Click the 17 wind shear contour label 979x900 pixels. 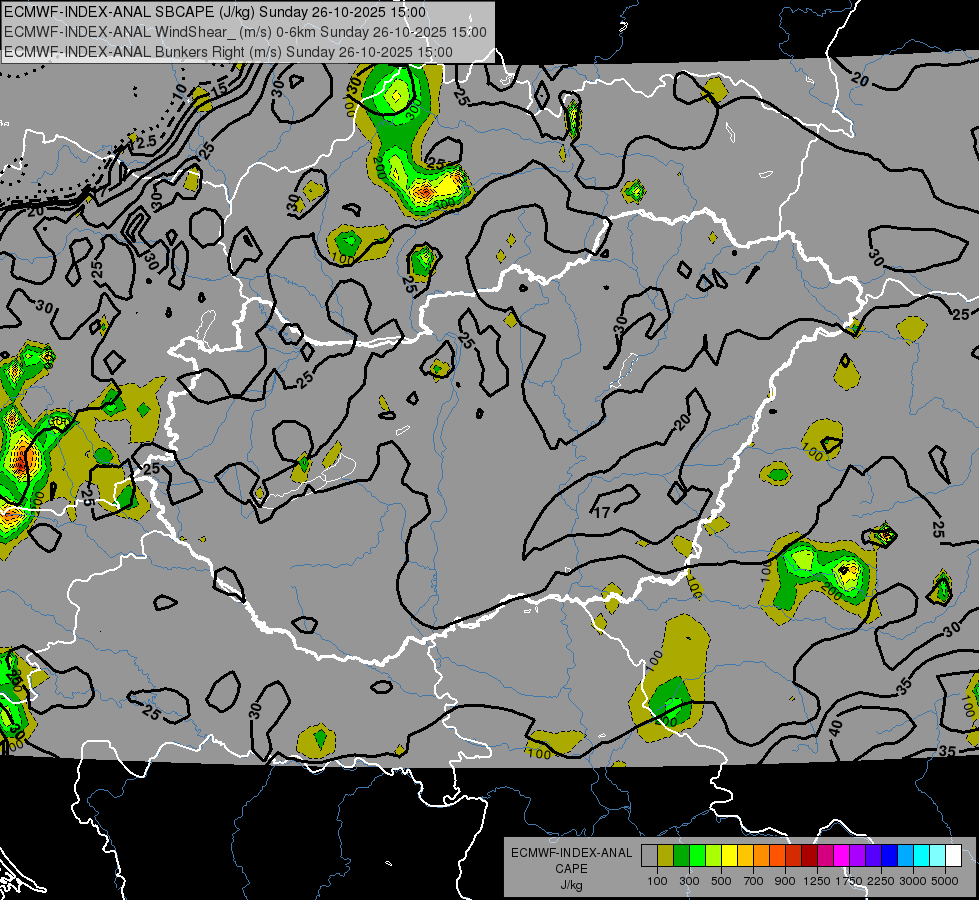(602, 513)
